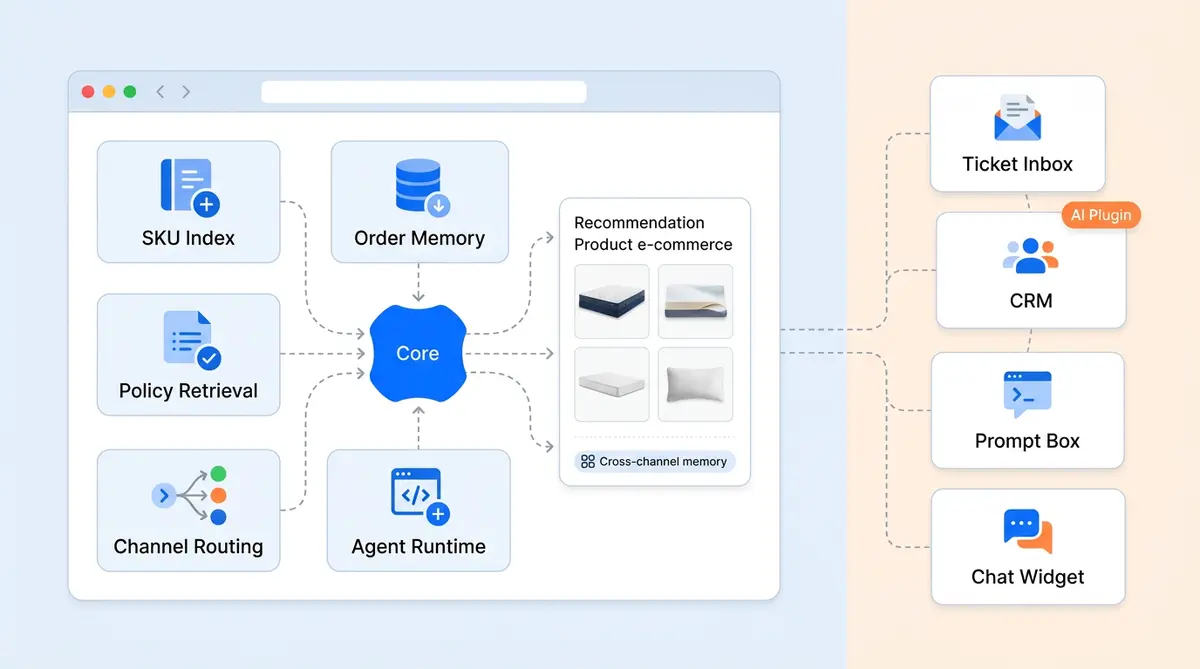Click the Cross-channel memory grid icon

coord(588,462)
